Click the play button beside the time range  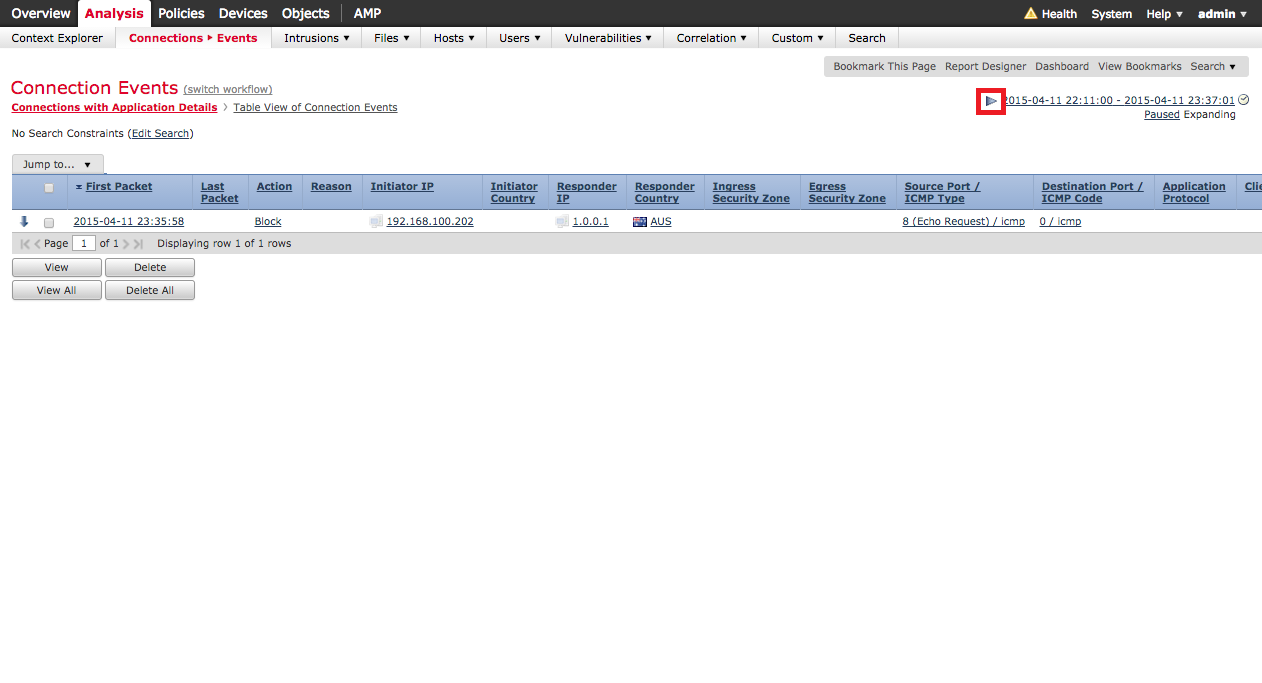tap(990, 101)
